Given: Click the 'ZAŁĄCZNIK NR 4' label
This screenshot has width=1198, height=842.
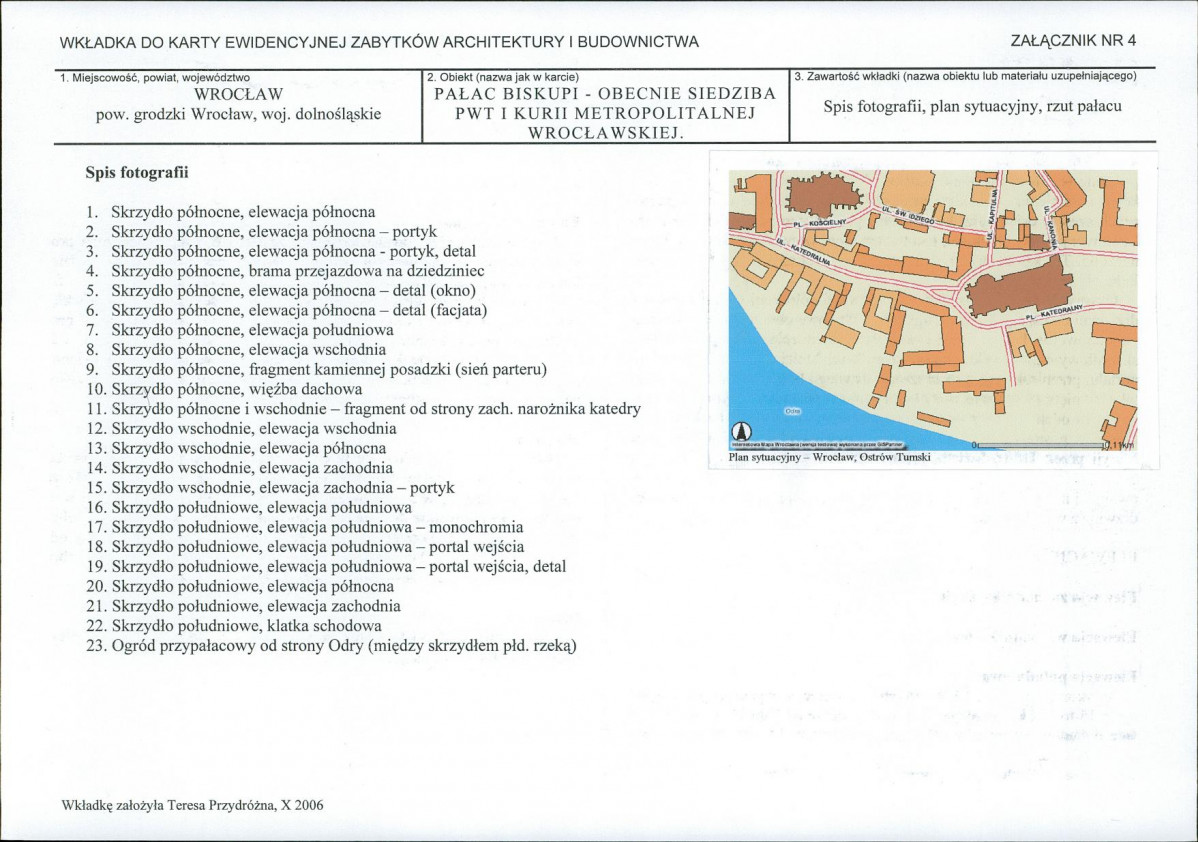Looking at the screenshot, I should [x=1073, y=40].
